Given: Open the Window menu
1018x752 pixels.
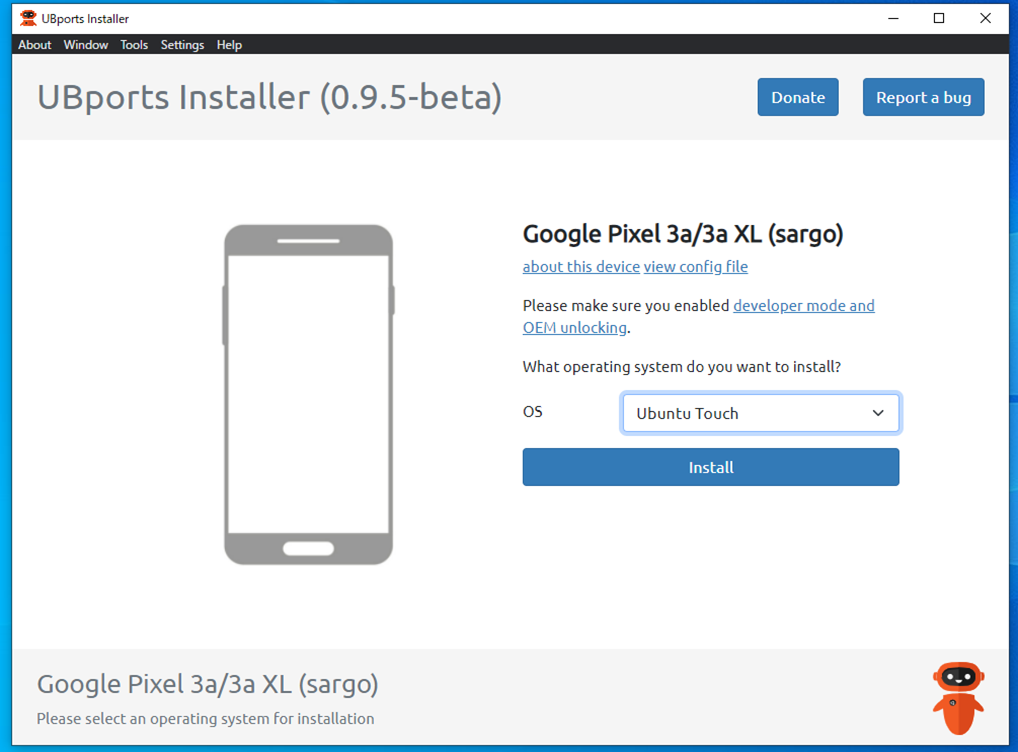Looking at the screenshot, I should tap(86, 45).
